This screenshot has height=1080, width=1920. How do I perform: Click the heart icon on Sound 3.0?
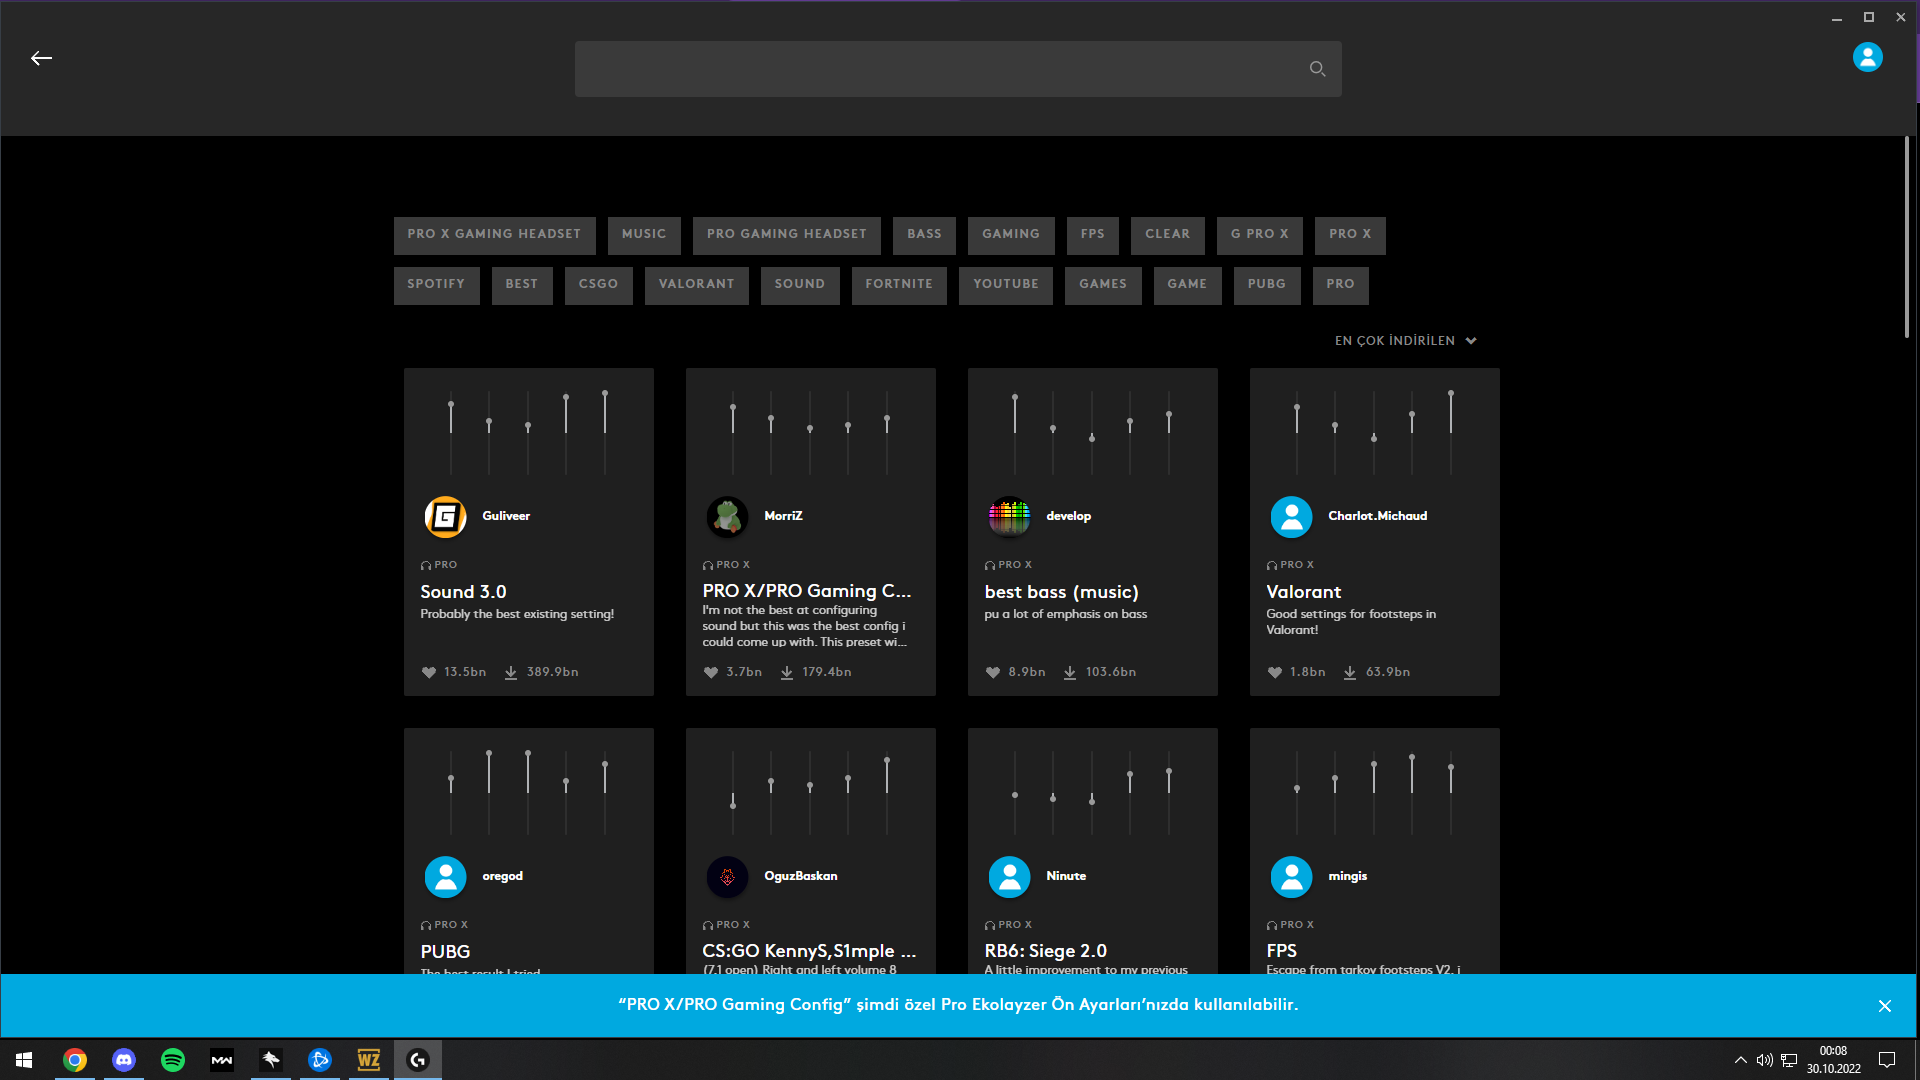click(x=429, y=673)
